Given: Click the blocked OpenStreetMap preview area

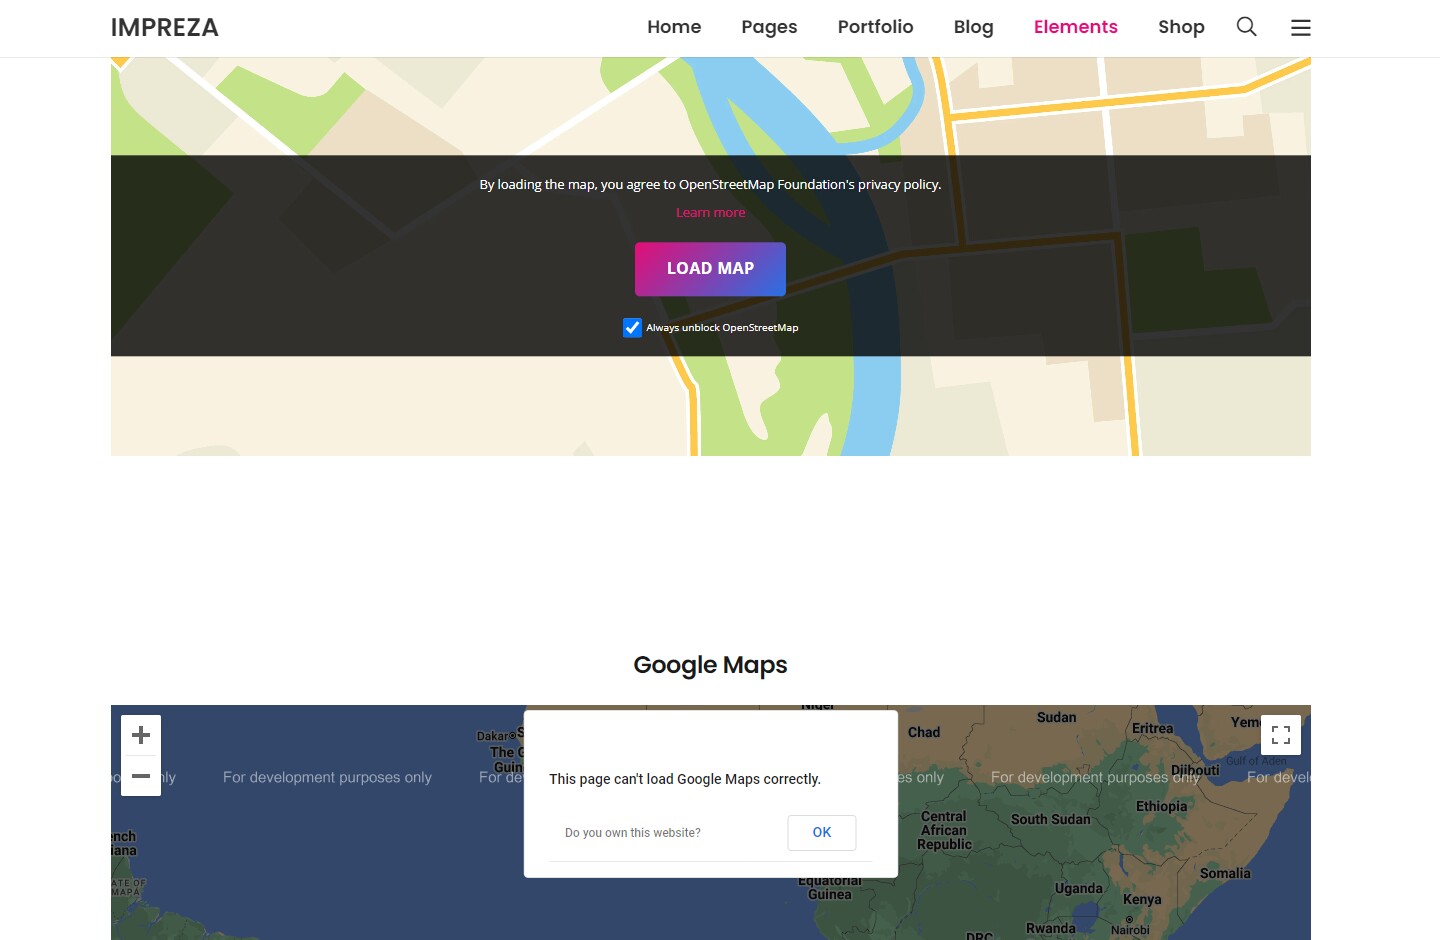Looking at the screenshot, I should coord(300,255).
